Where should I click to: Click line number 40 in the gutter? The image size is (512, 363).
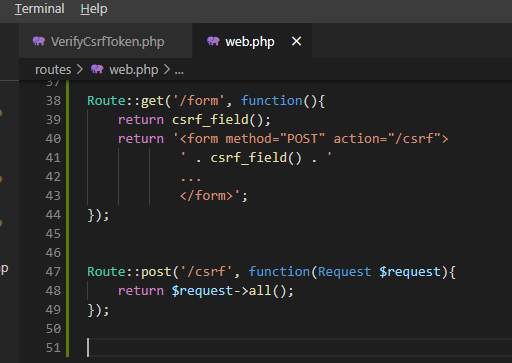(53, 139)
